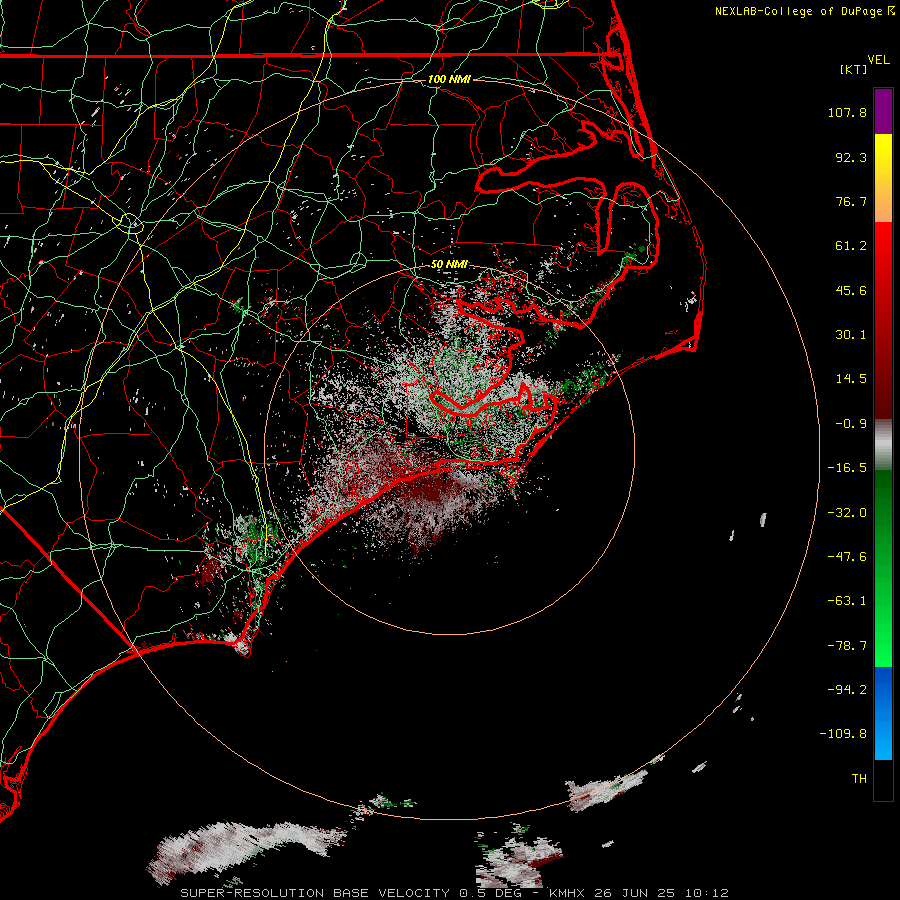900x900 pixels.
Task: Select the -0.9 scale value
Action: (x=851, y=424)
